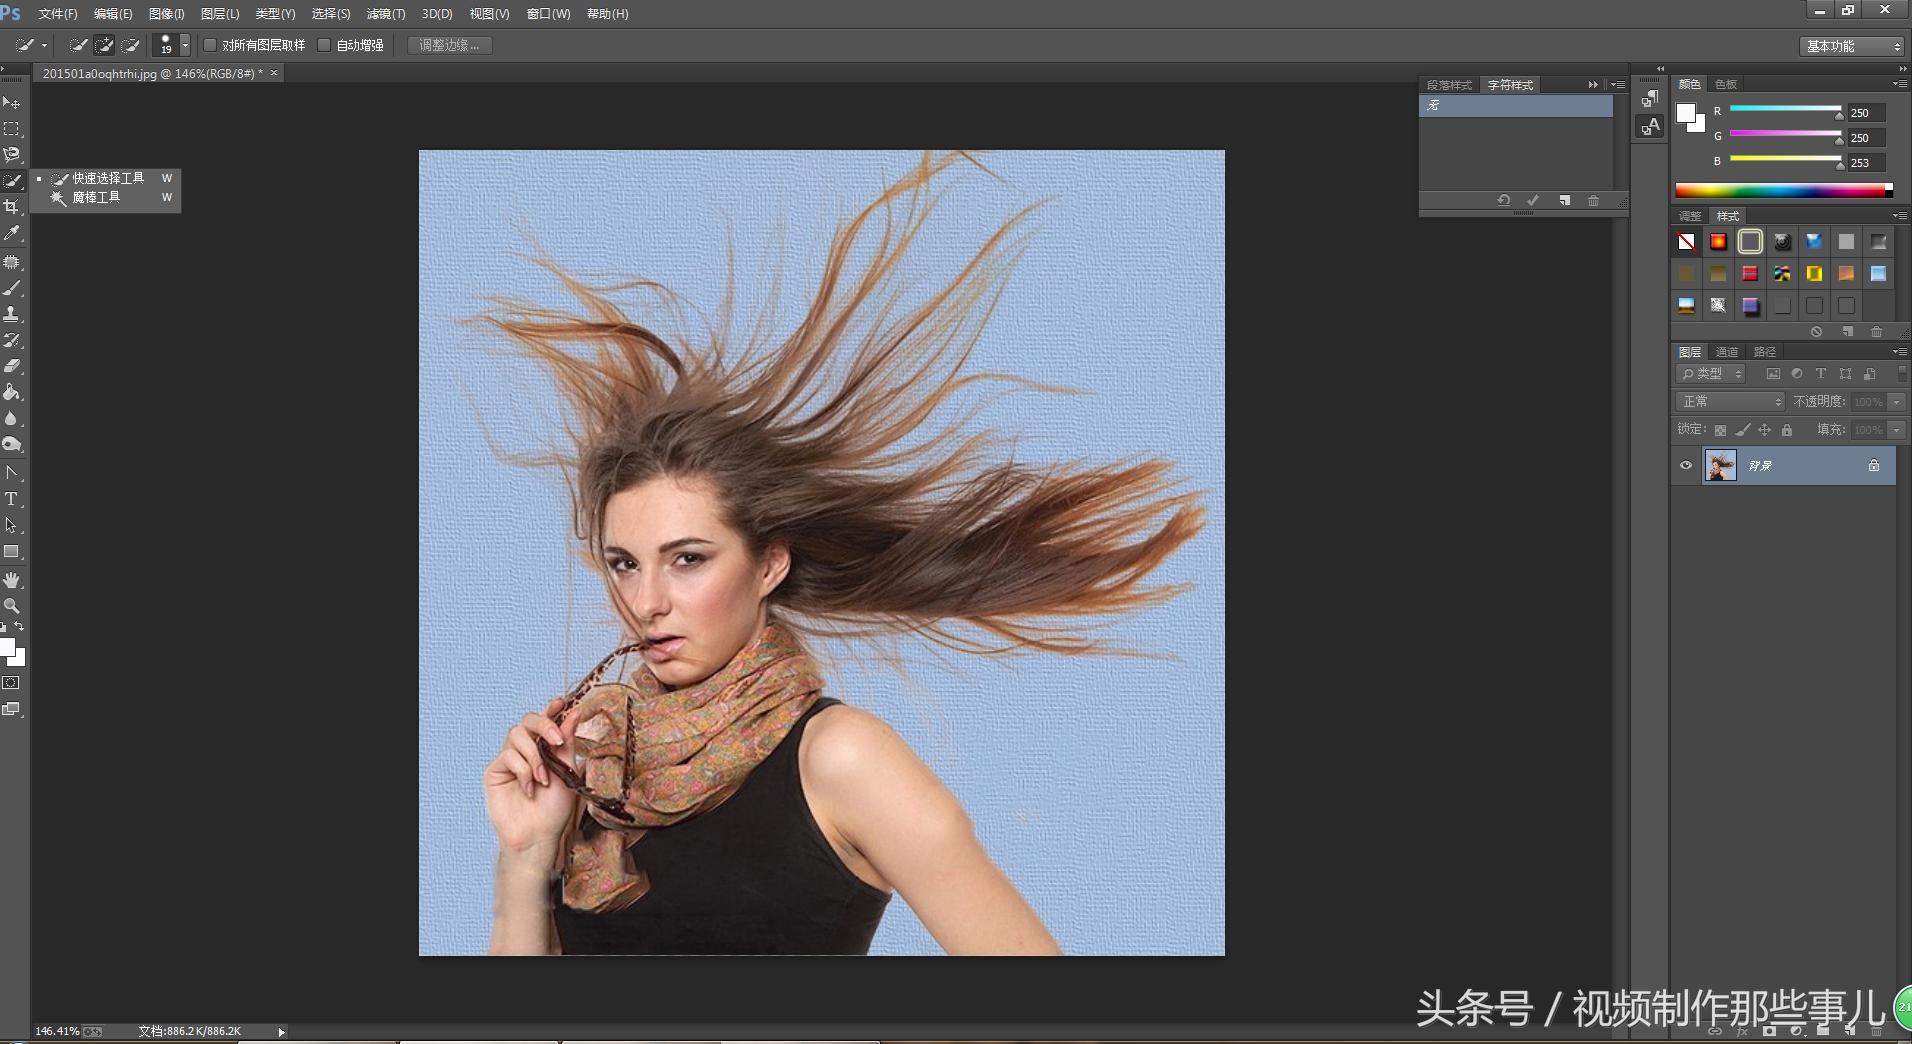This screenshot has height=1044, width=1912.
Task: Select the Crop tool in toolbar
Action: pos(12,207)
